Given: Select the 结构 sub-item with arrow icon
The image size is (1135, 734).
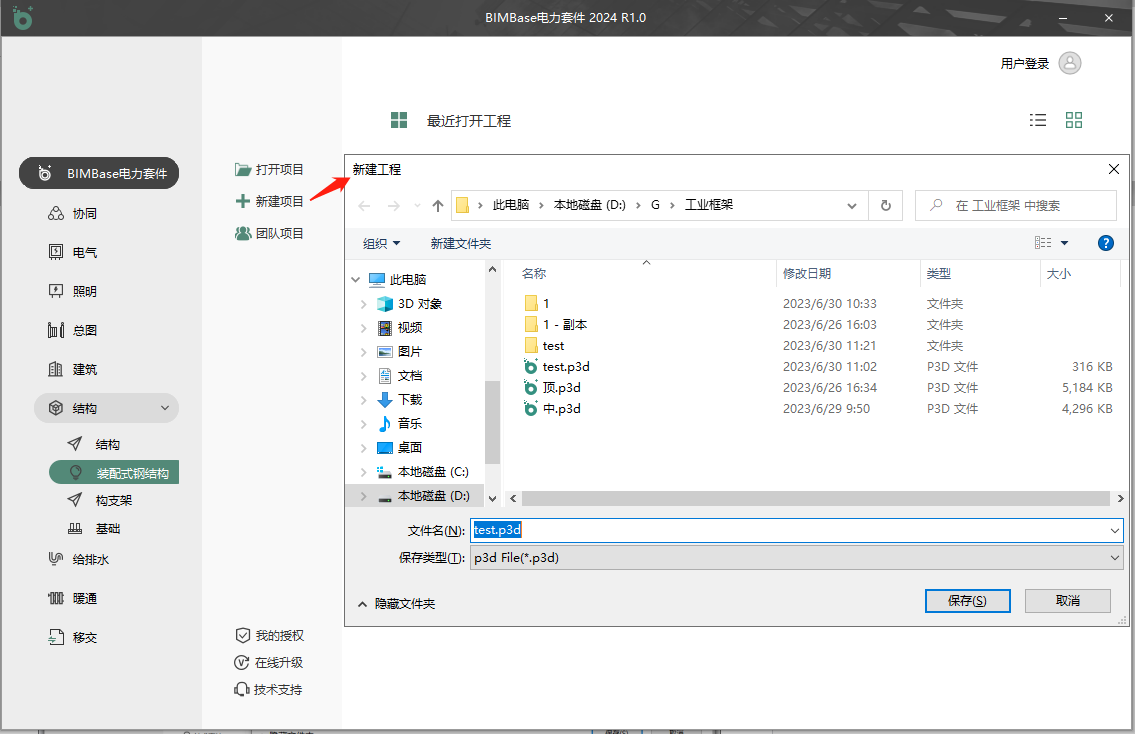Looking at the screenshot, I should click(x=94, y=444).
